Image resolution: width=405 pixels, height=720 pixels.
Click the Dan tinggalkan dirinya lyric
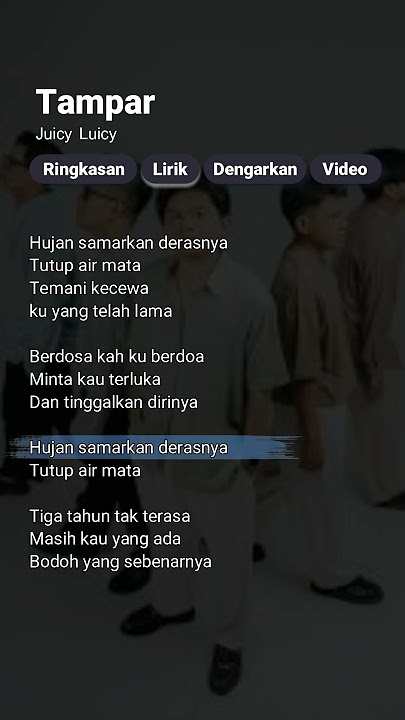click(x=113, y=402)
